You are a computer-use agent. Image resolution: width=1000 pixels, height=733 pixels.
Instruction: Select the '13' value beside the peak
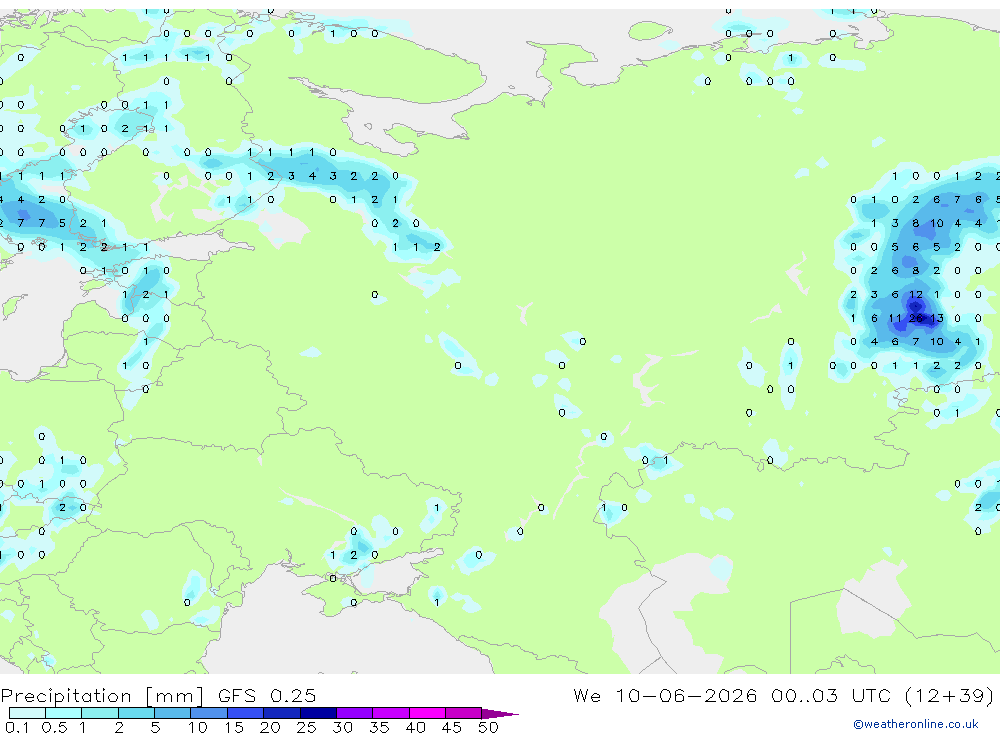click(936, 318)
